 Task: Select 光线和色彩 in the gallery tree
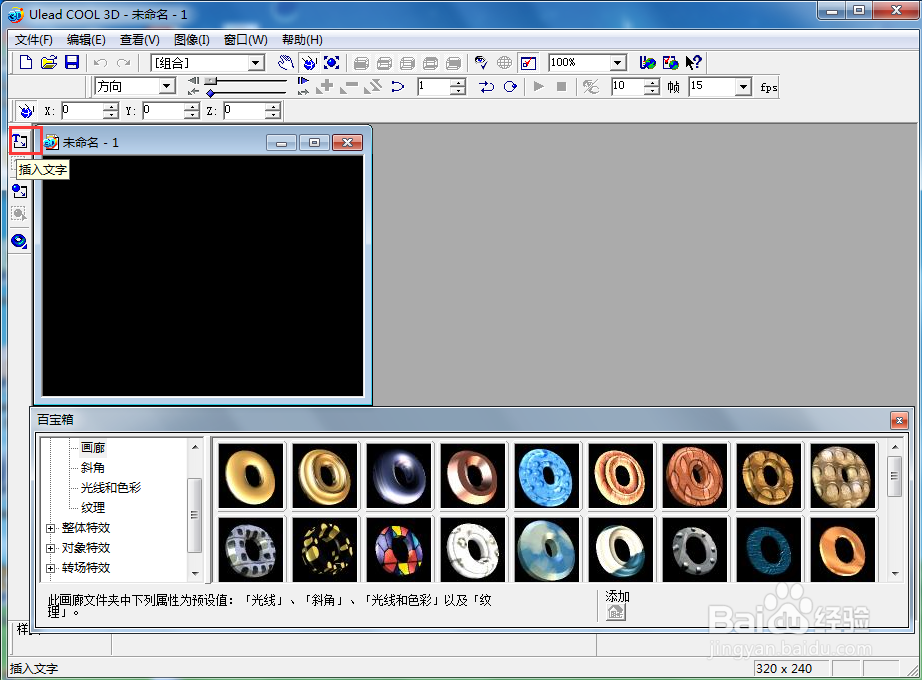coord(111,488)
